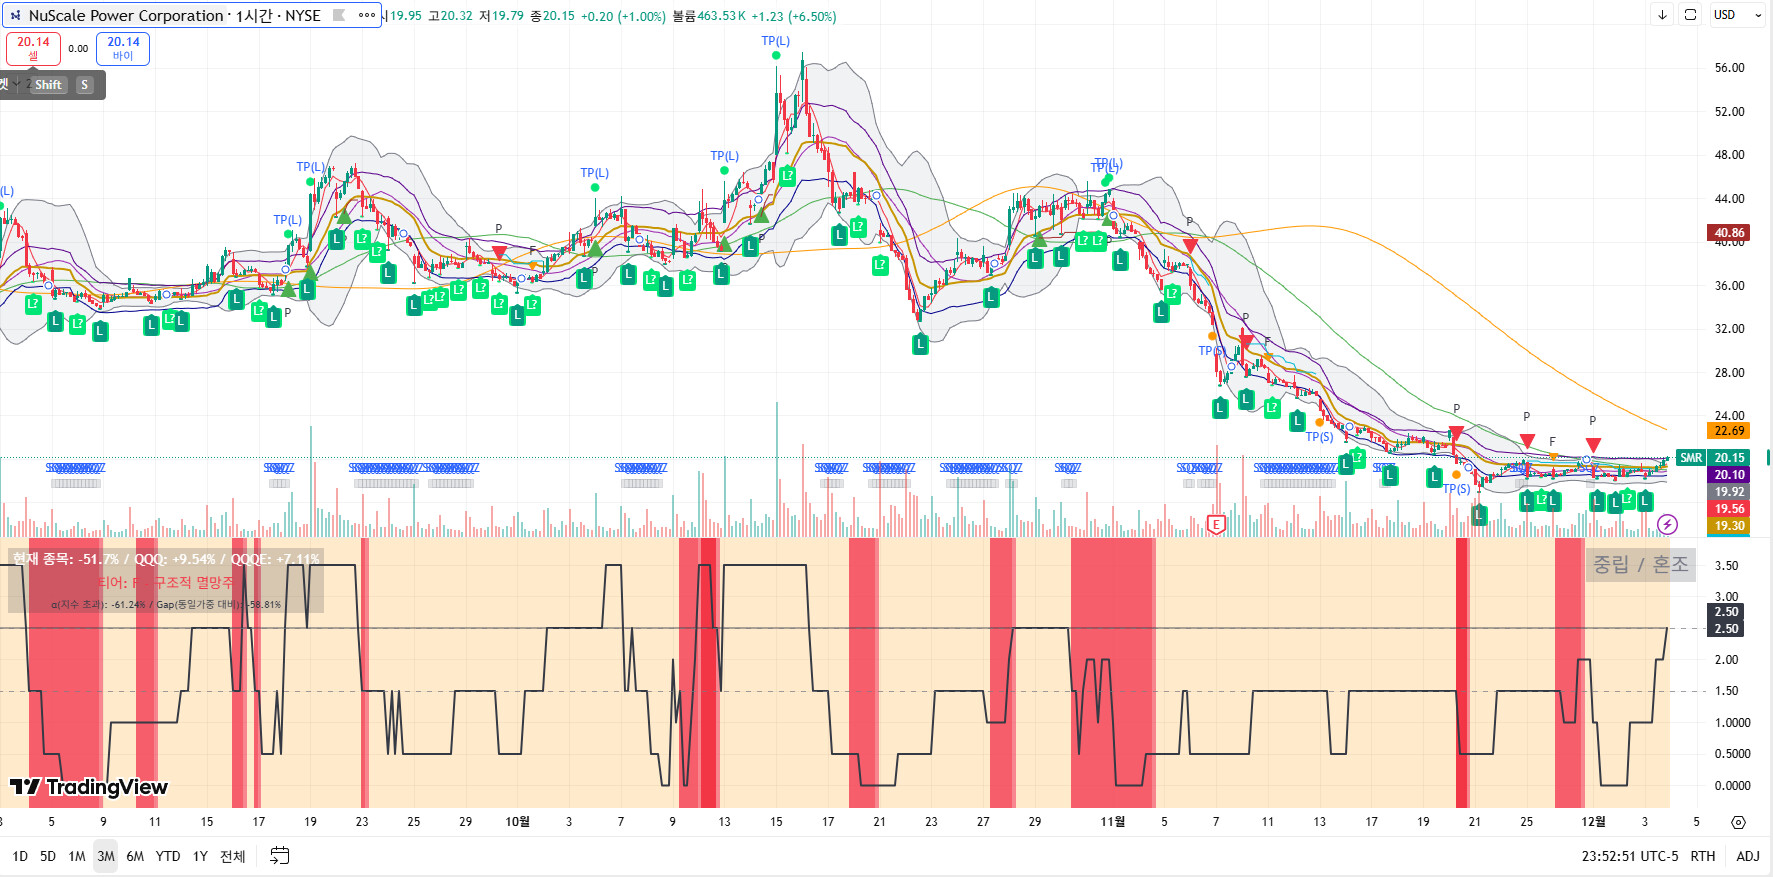This screenshot has width=1773, height=877.
Task: Select the 5D time range
Action: pos(48,856)
